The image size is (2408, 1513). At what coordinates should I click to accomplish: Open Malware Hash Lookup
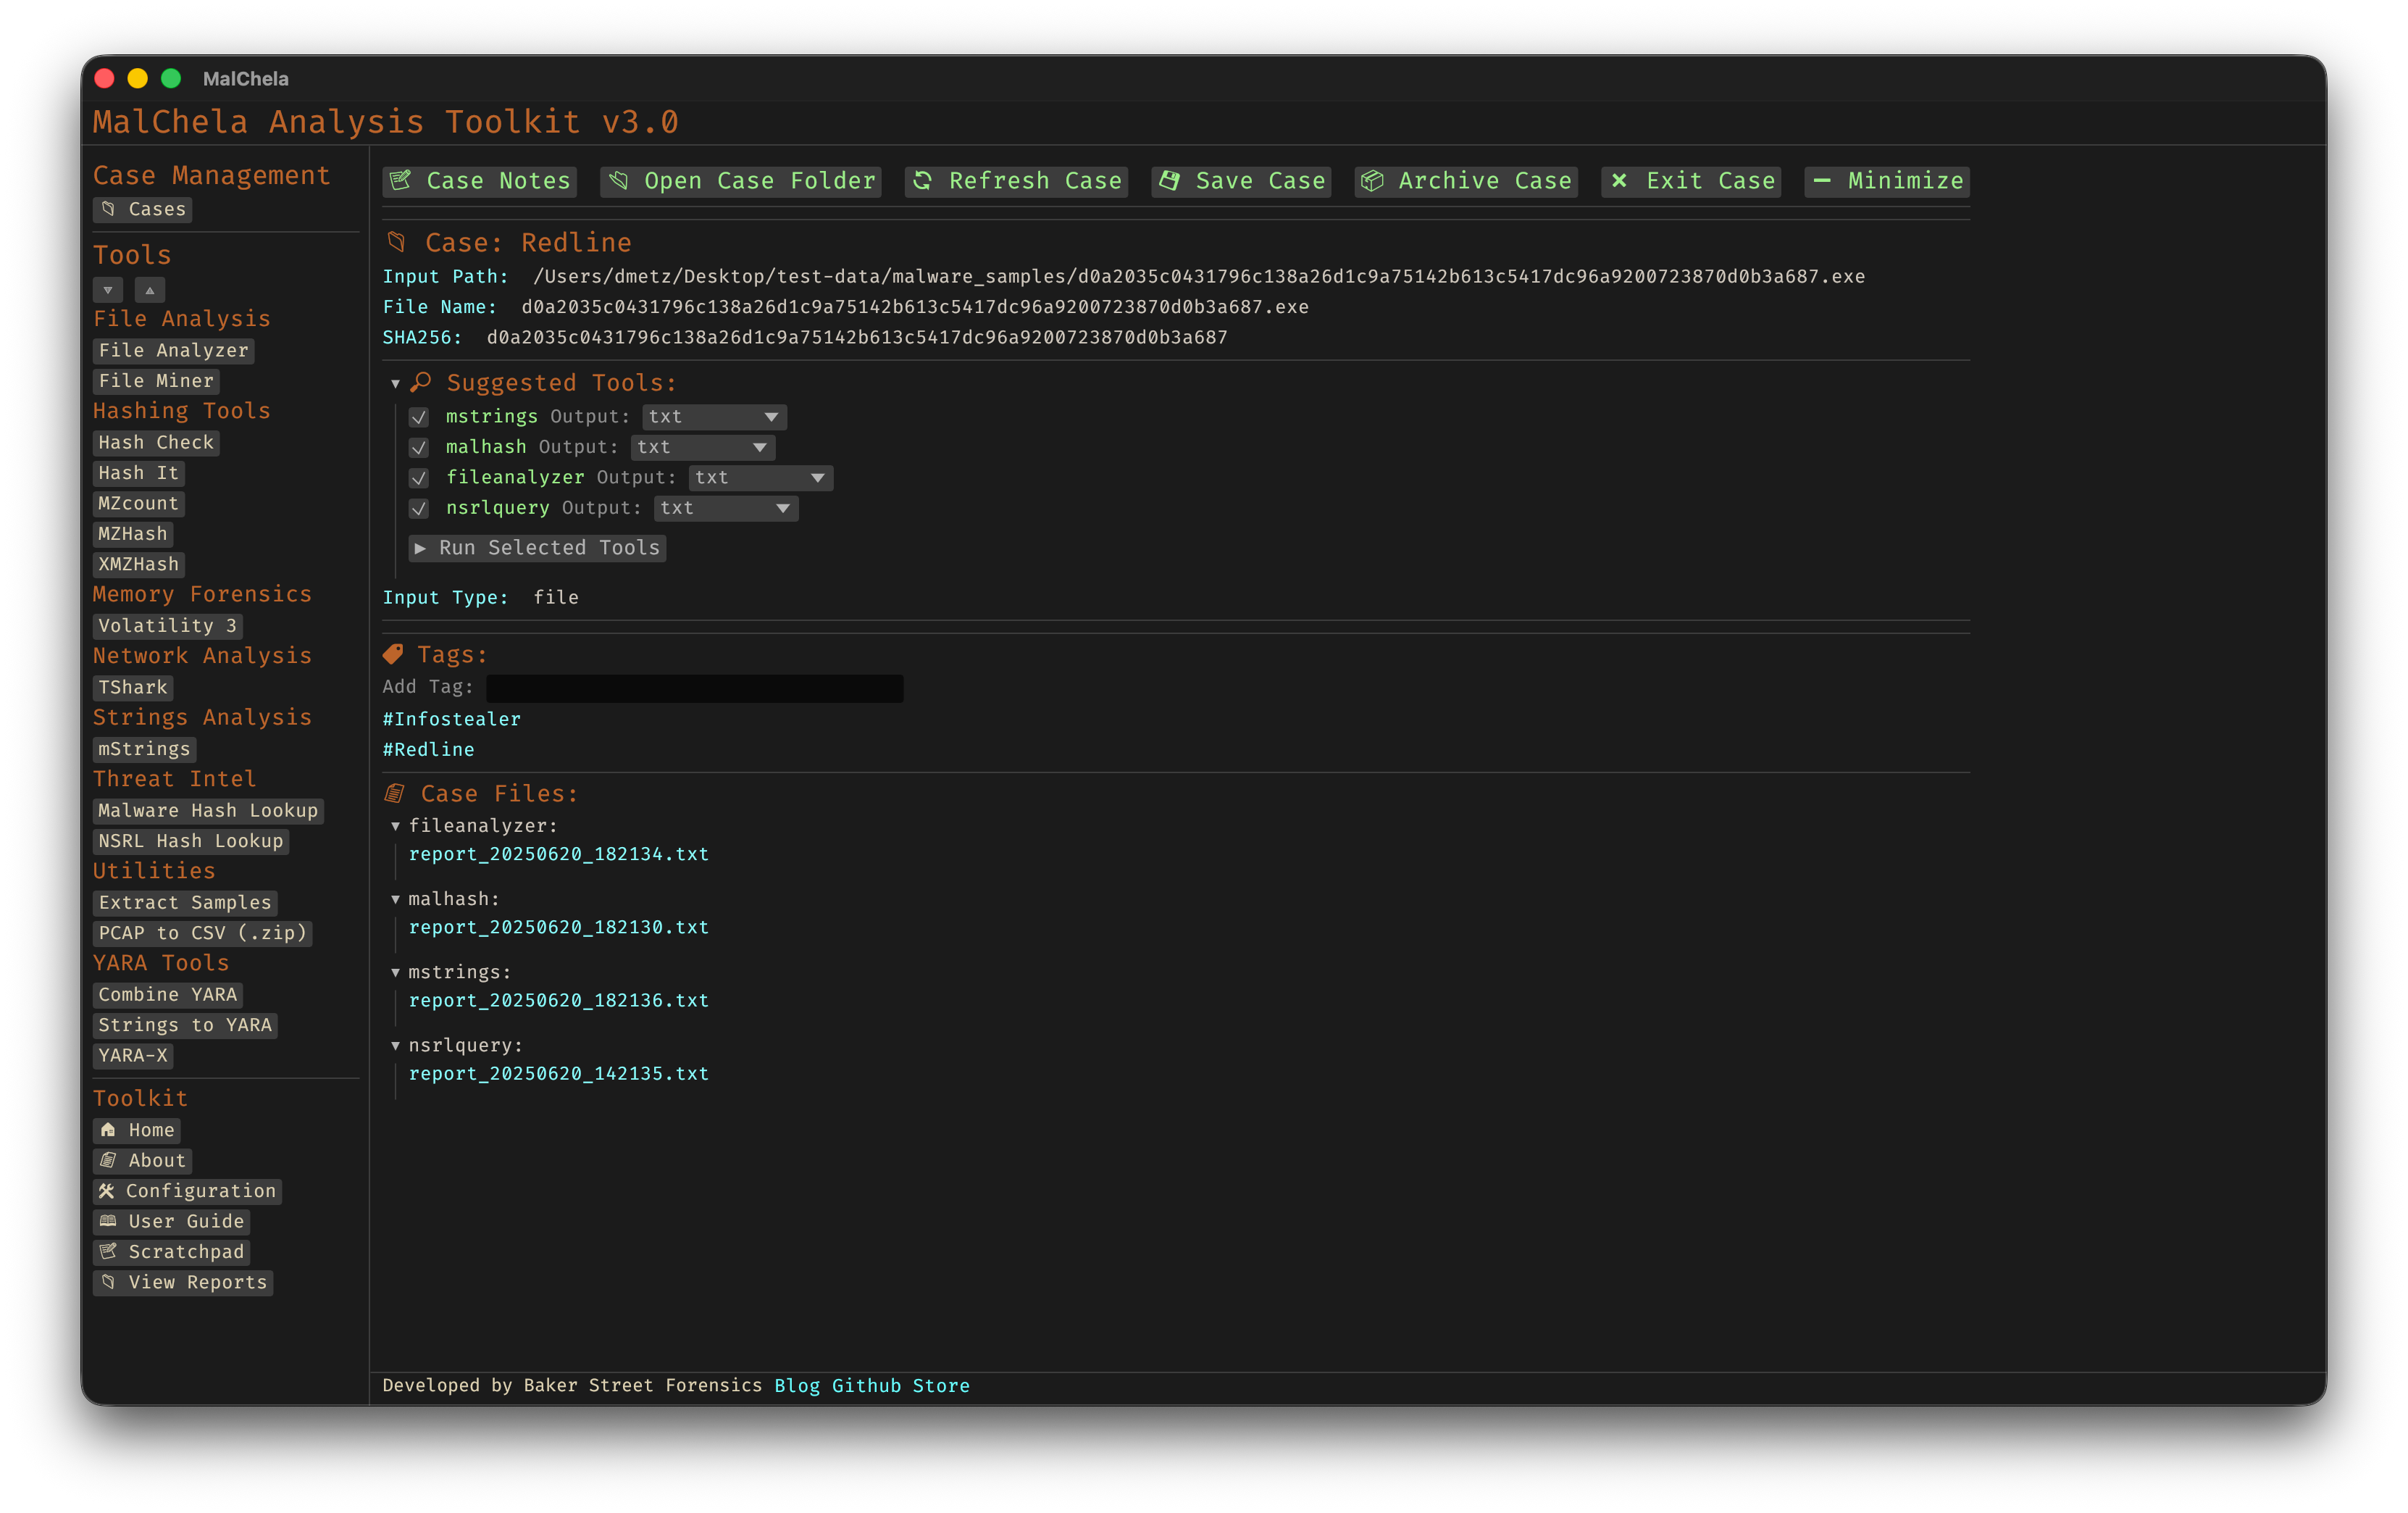(x=208, y=811)
